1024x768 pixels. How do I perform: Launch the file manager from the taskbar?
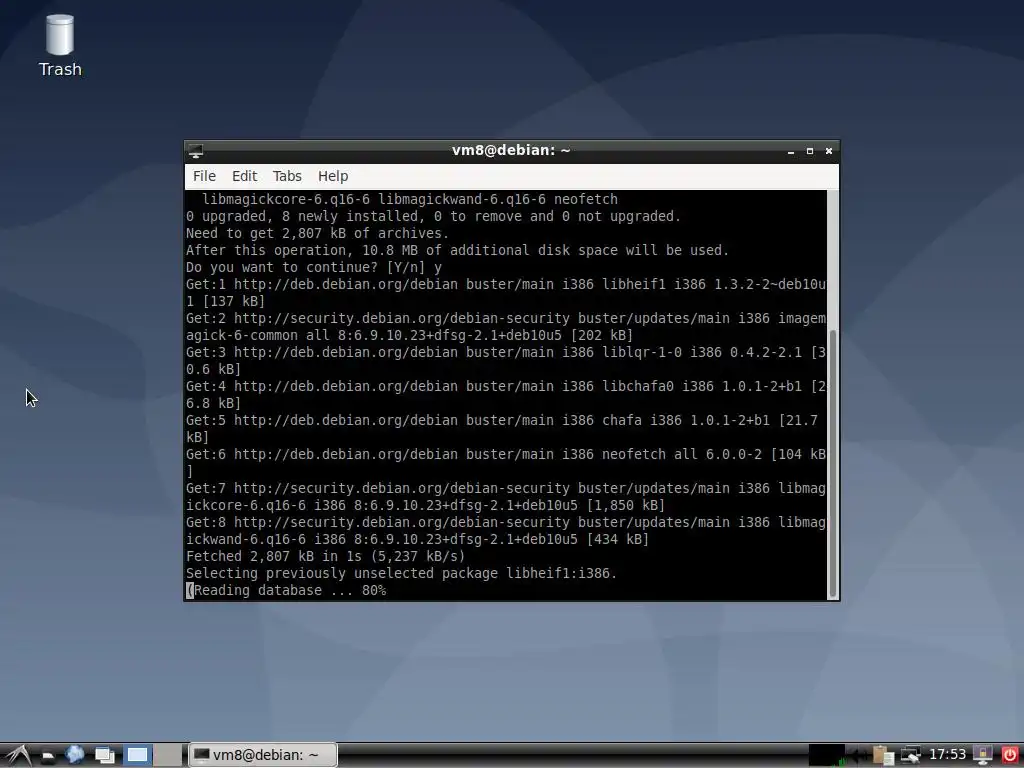pyautogui.click(x=48, y=756)
